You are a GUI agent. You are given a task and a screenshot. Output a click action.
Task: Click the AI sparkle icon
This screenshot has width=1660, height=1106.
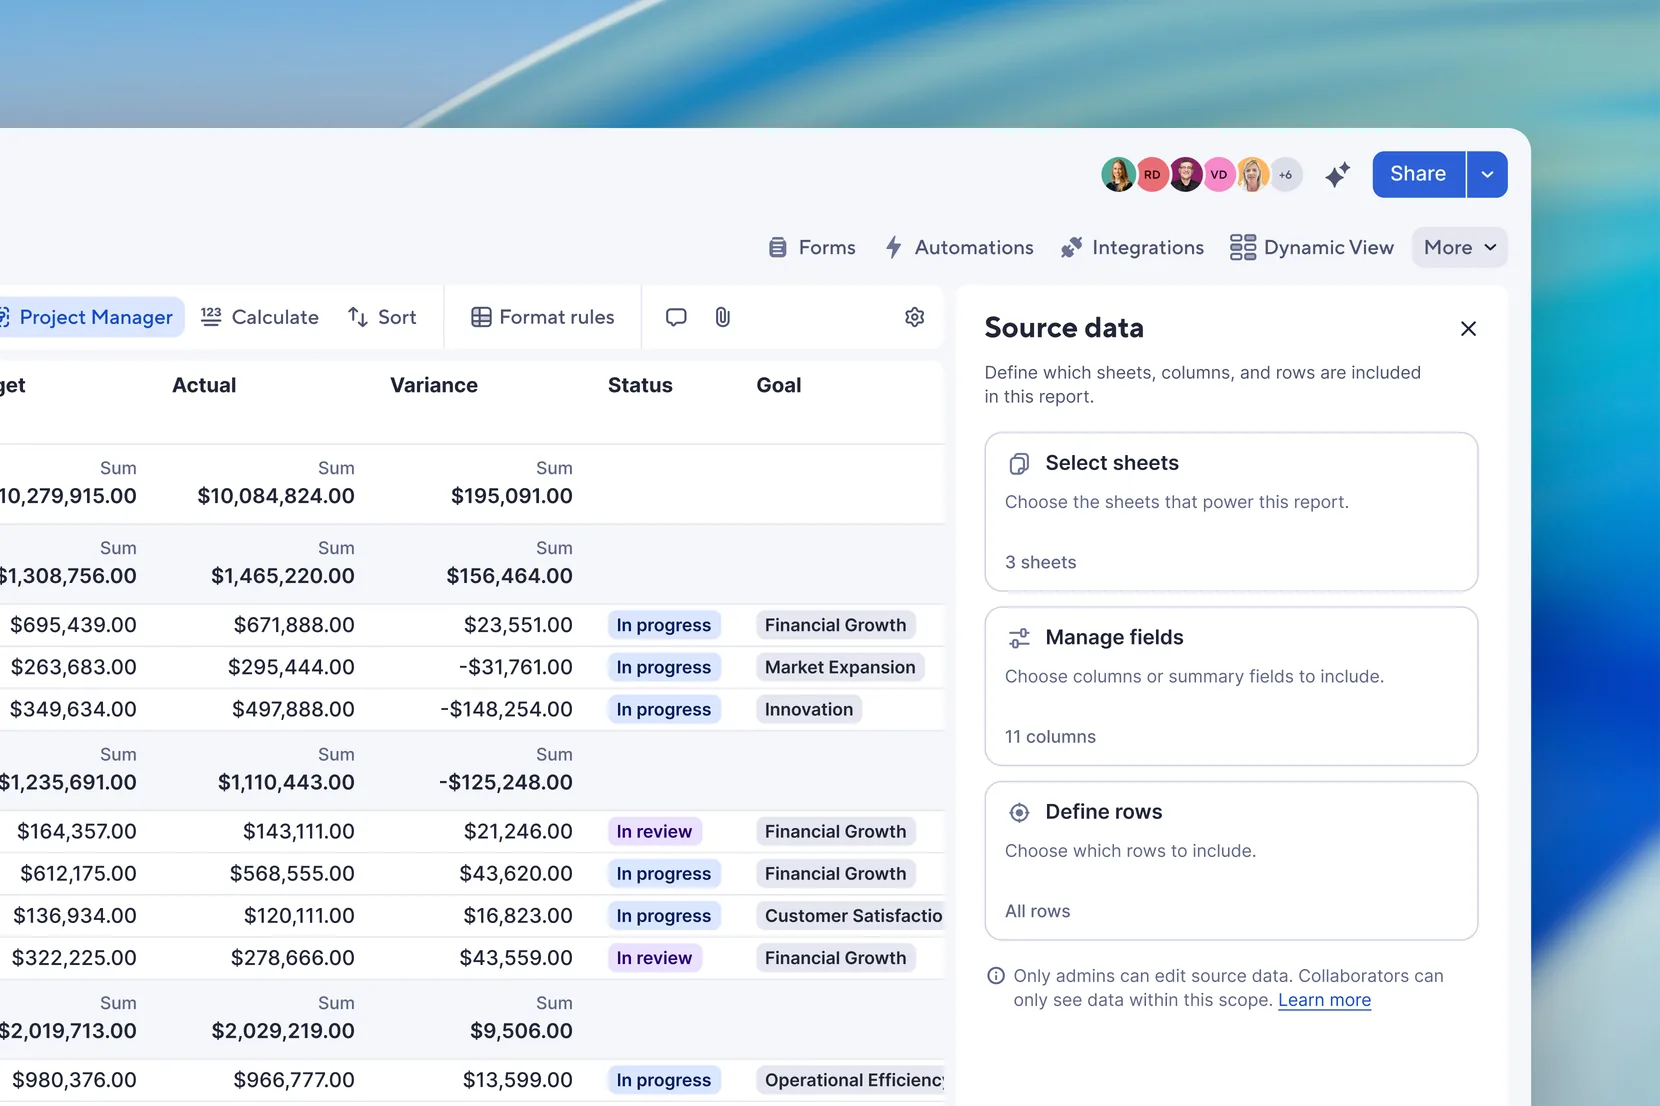1337,175
